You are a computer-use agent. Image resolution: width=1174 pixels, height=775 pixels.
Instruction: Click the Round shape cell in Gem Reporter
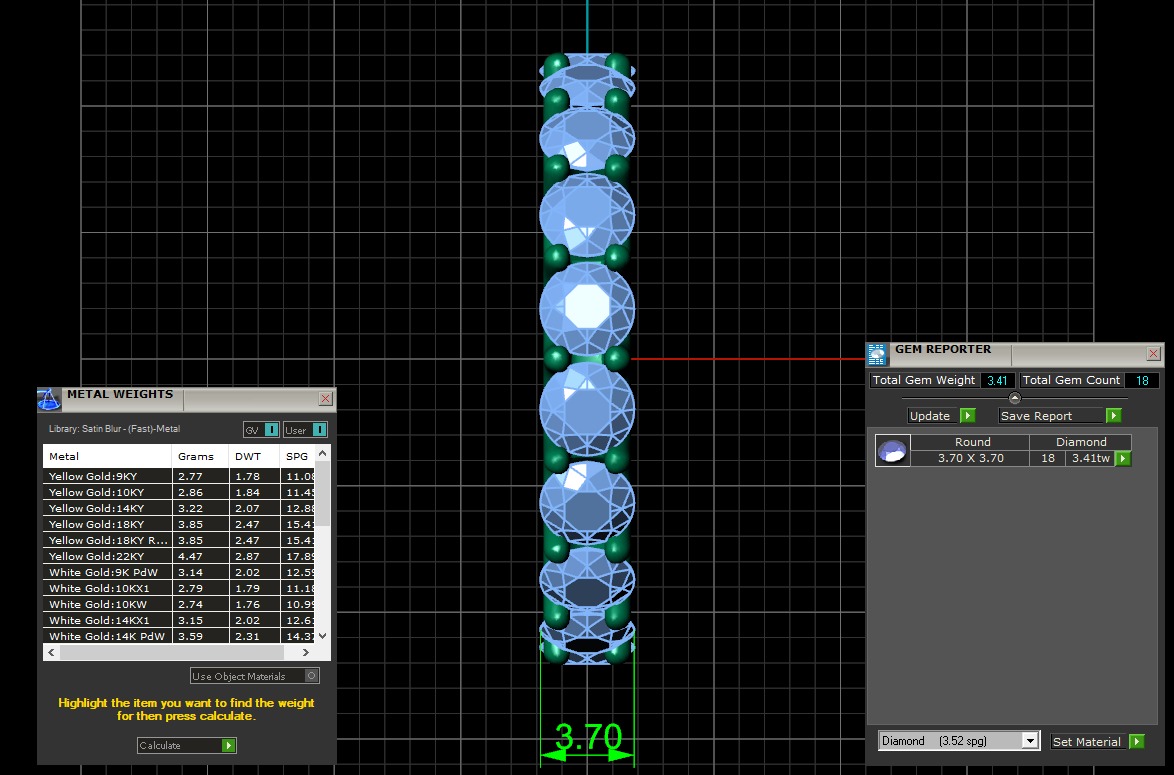click(972, 442)
